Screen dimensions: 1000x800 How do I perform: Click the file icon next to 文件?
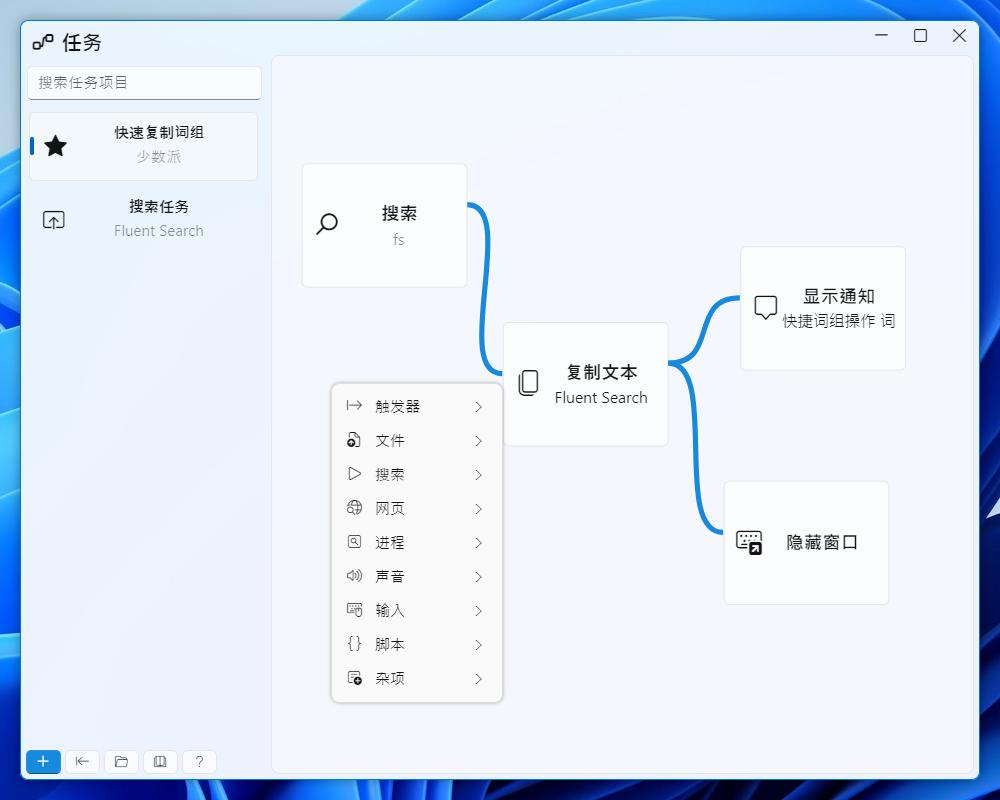[x=354, y=440]
